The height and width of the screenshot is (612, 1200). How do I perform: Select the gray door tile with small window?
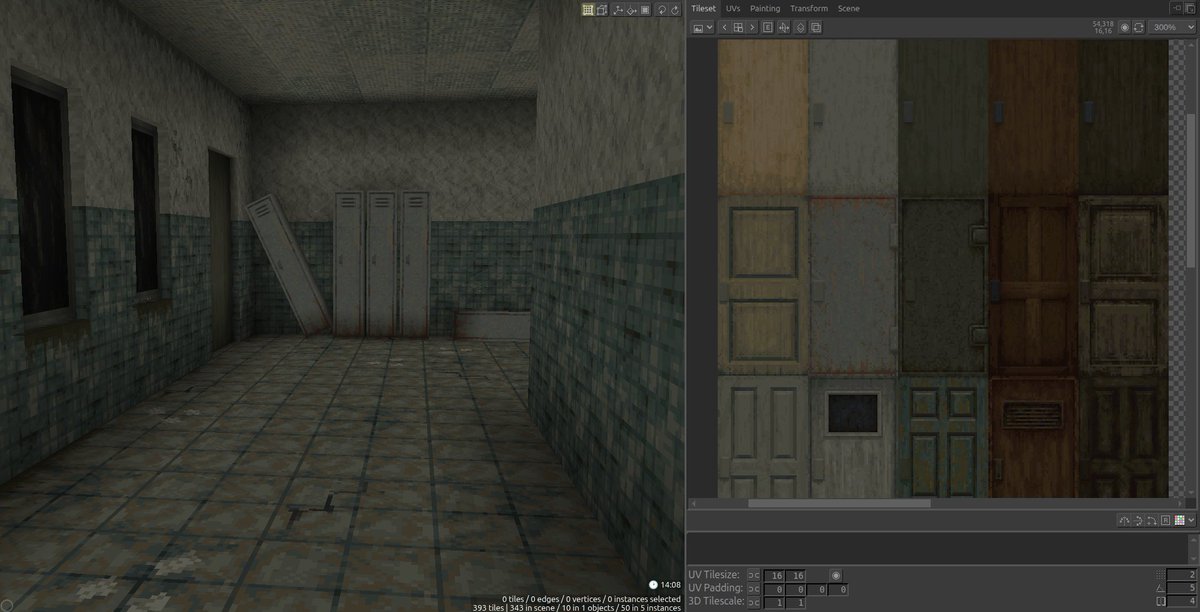pyautogui.click(x=853, y=436)
